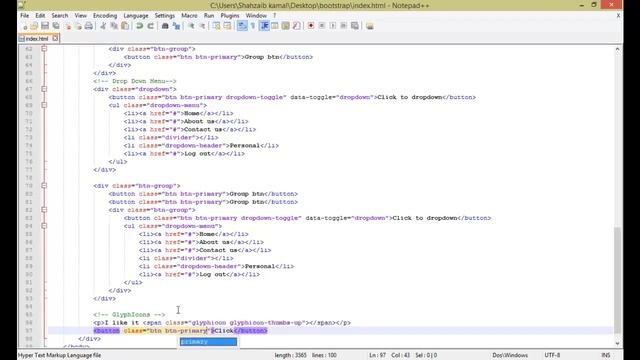Zoom out using the toolbar icon
This screenshot has height=360, width=640.
[x=202, y=26]
